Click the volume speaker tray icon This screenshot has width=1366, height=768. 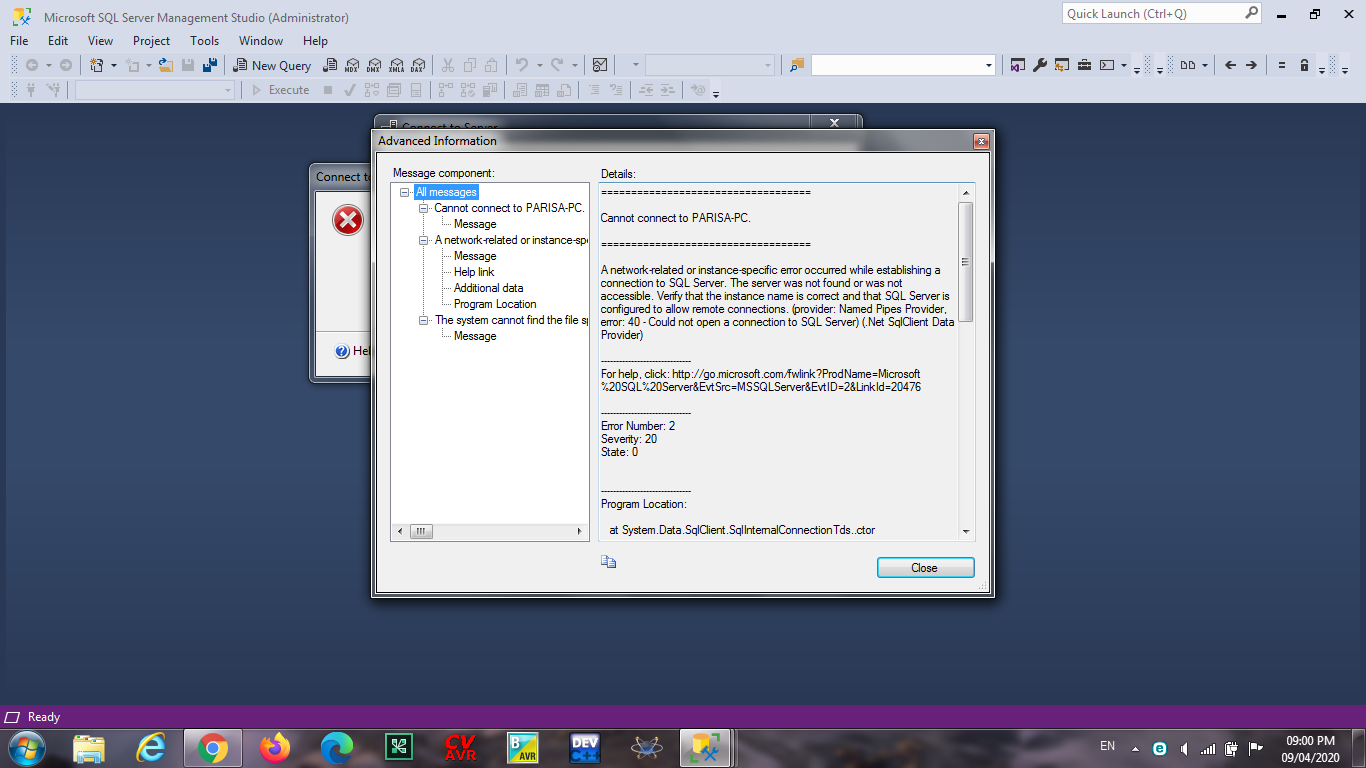tap(1183, 748)
